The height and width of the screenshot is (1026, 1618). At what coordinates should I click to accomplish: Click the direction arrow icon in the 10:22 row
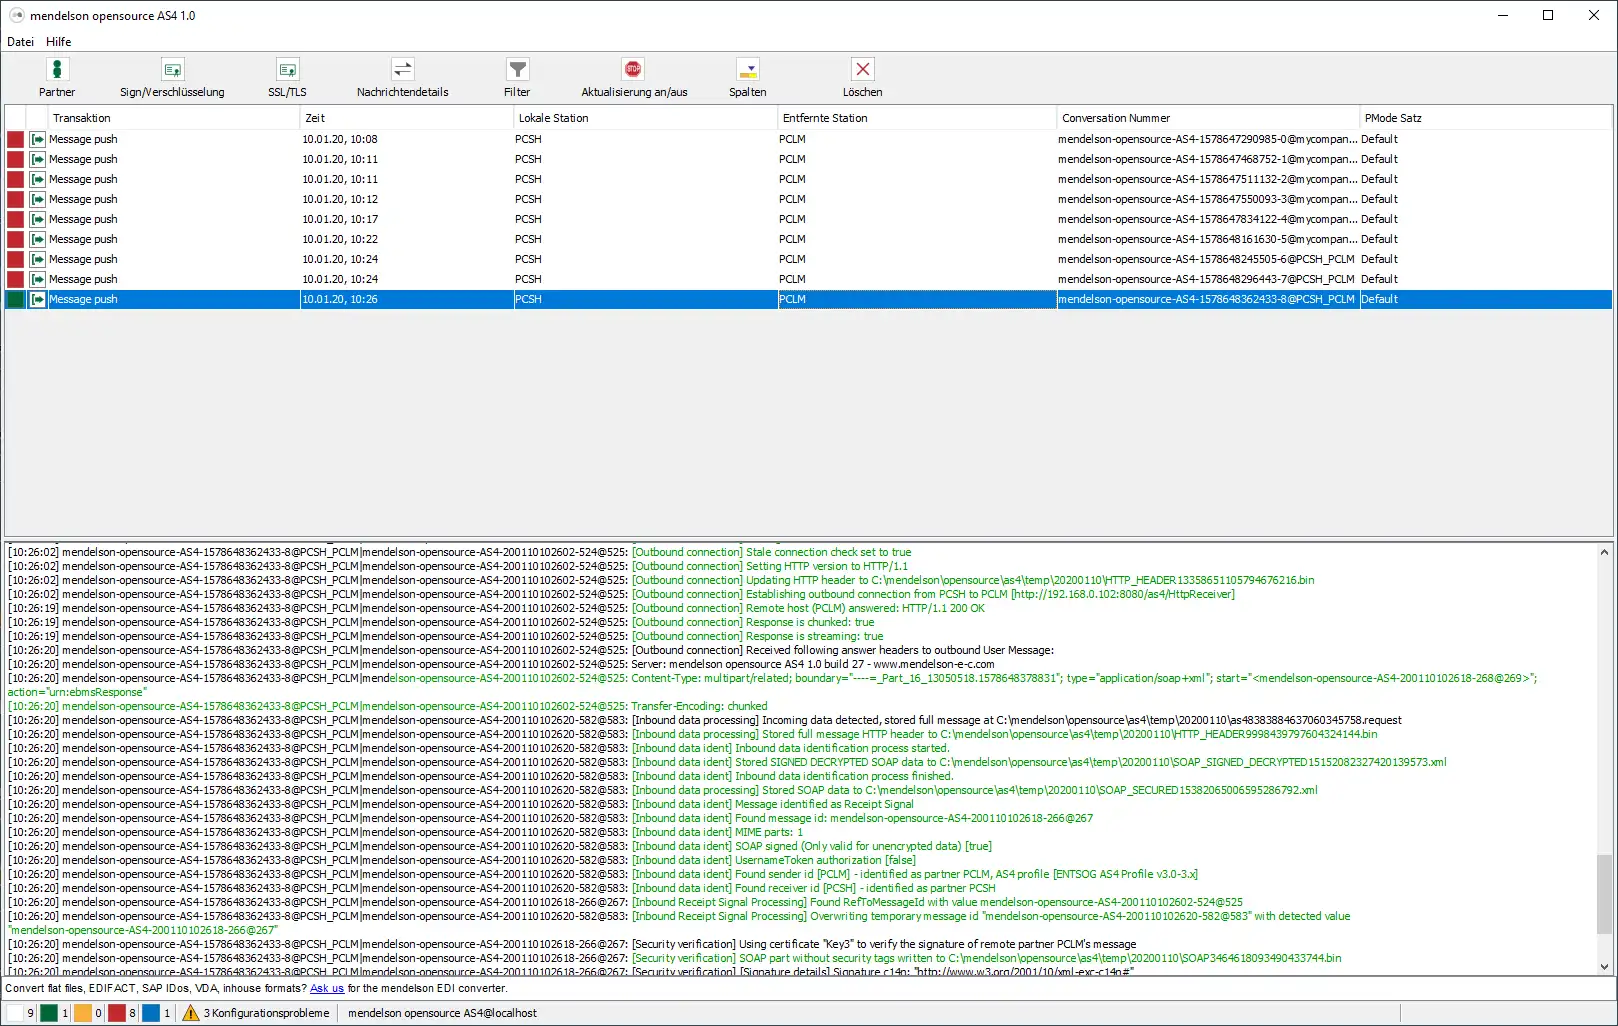point(38,239)
